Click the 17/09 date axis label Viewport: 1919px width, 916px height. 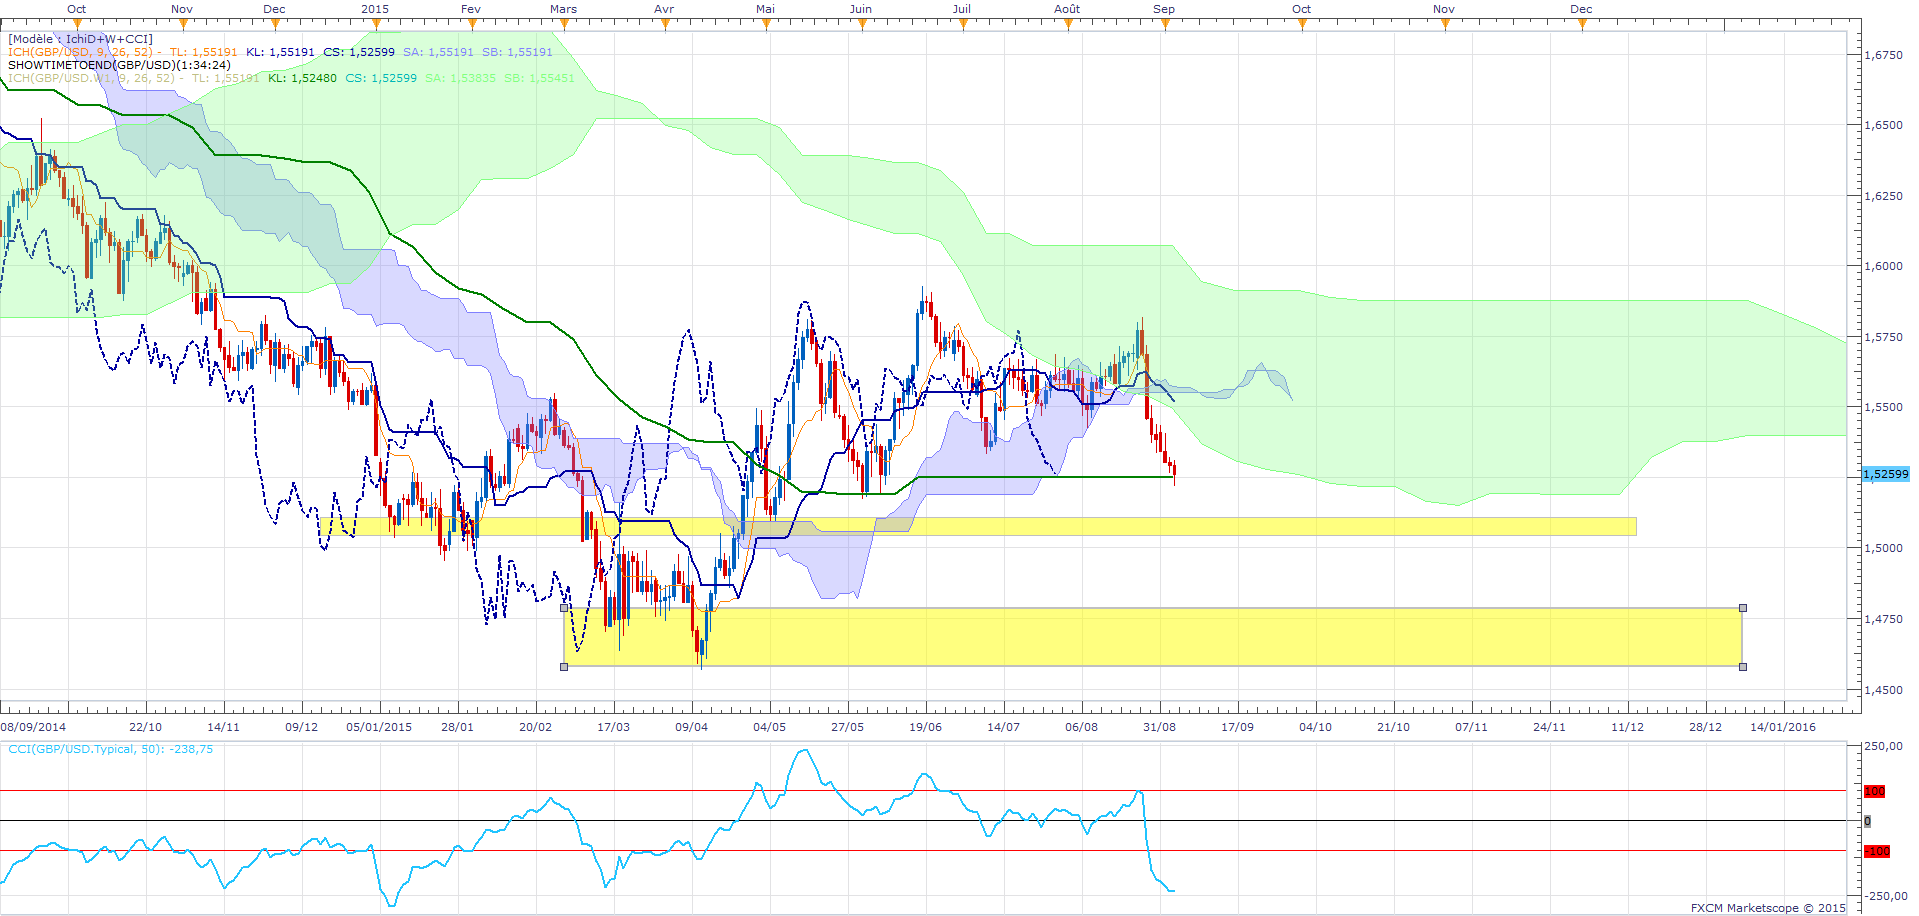(1238, 727)
